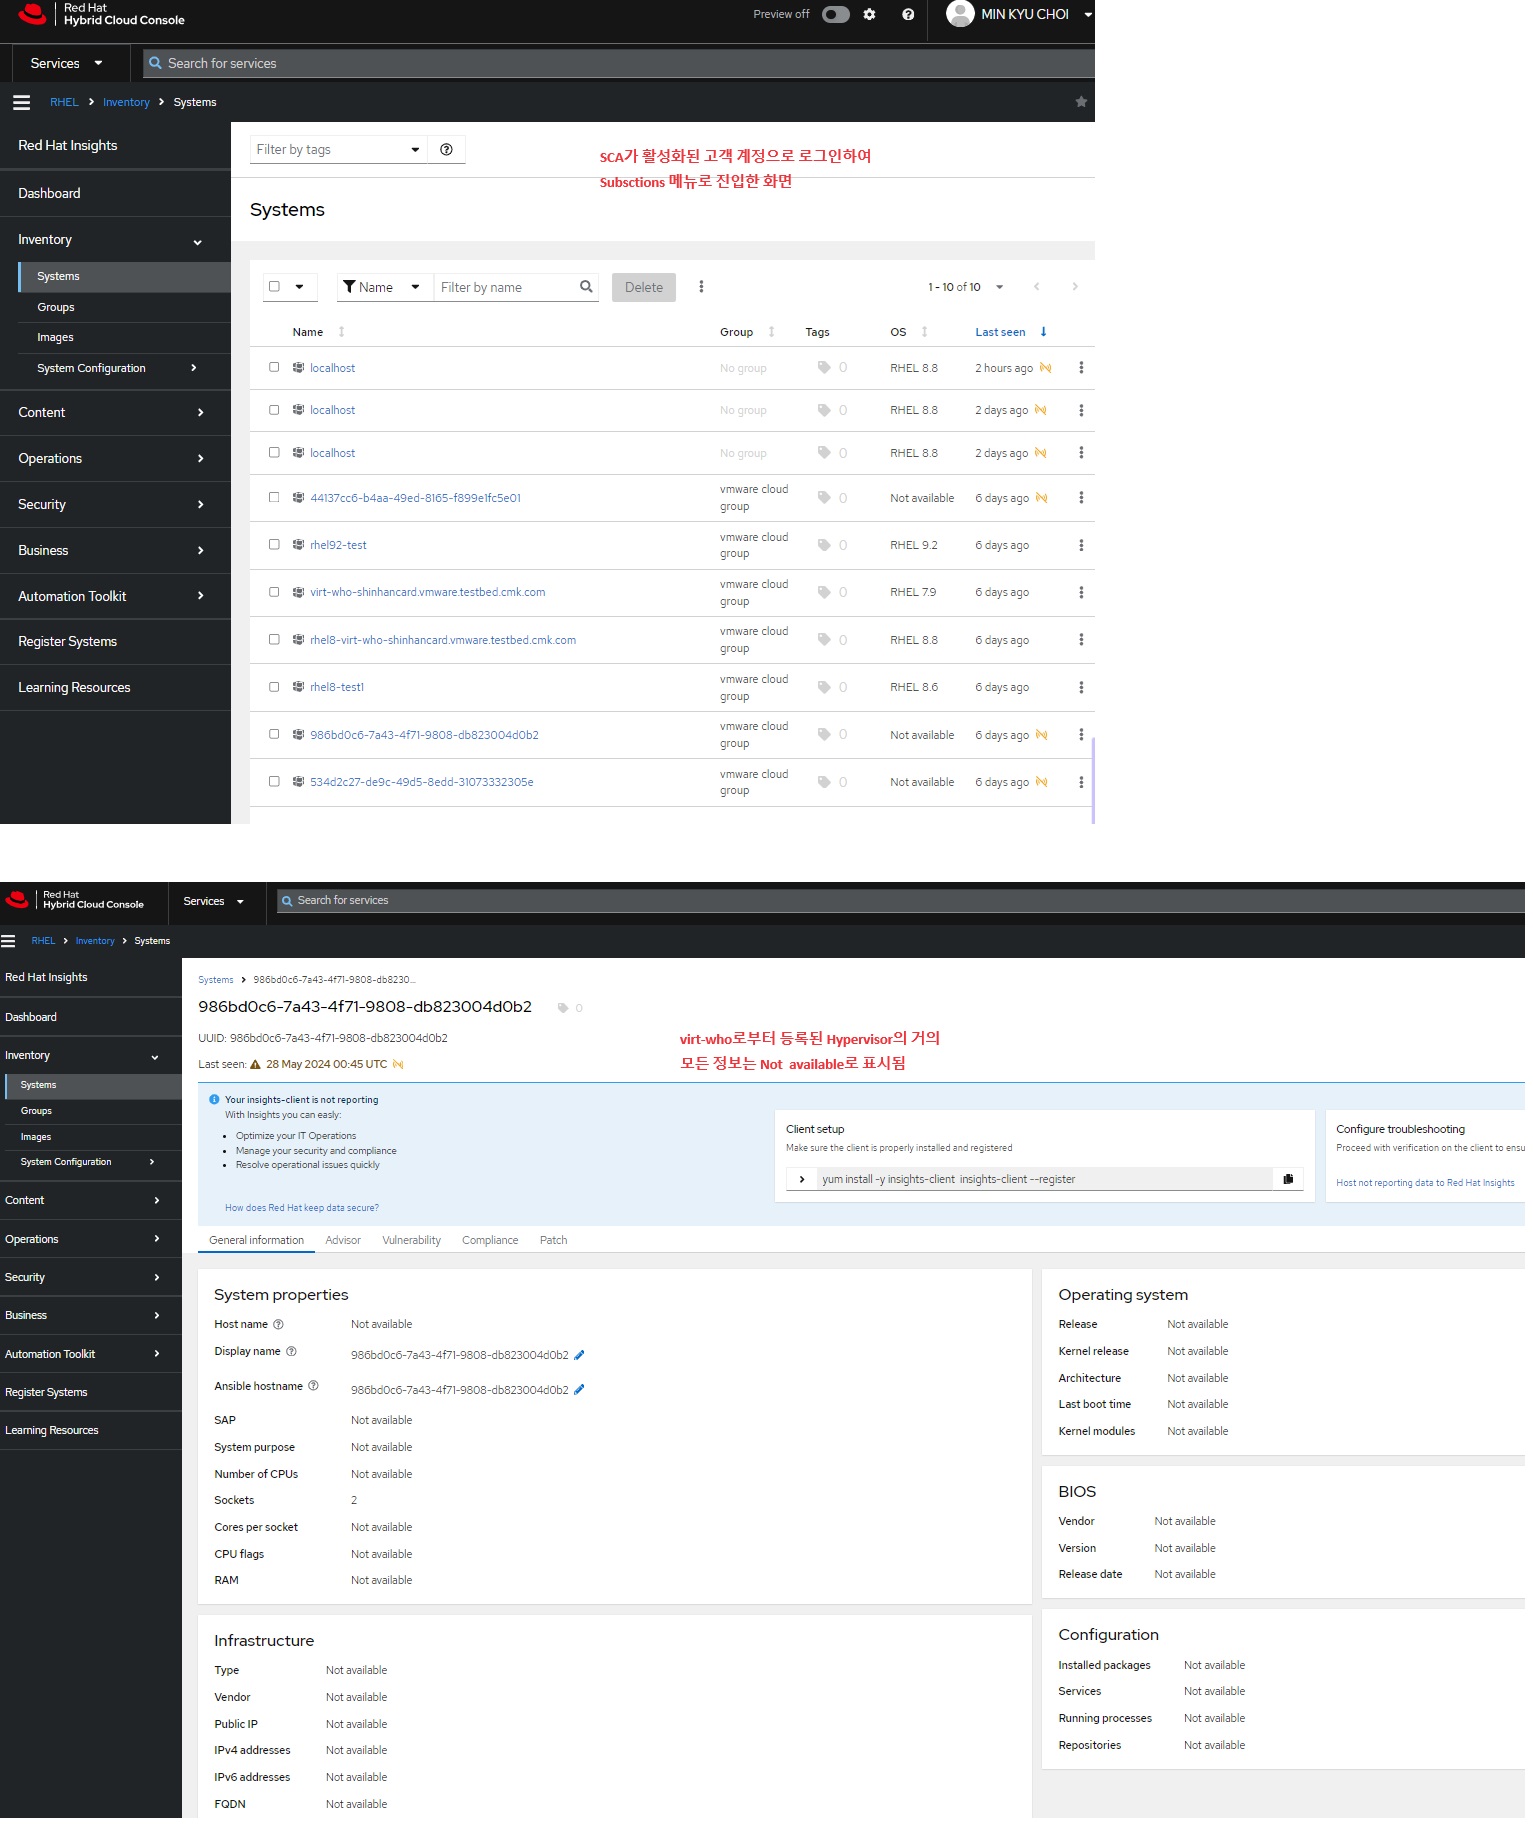The image size is (1533, 1834).
Task: Open the Filter by tags dropdown
Action: 339,149
